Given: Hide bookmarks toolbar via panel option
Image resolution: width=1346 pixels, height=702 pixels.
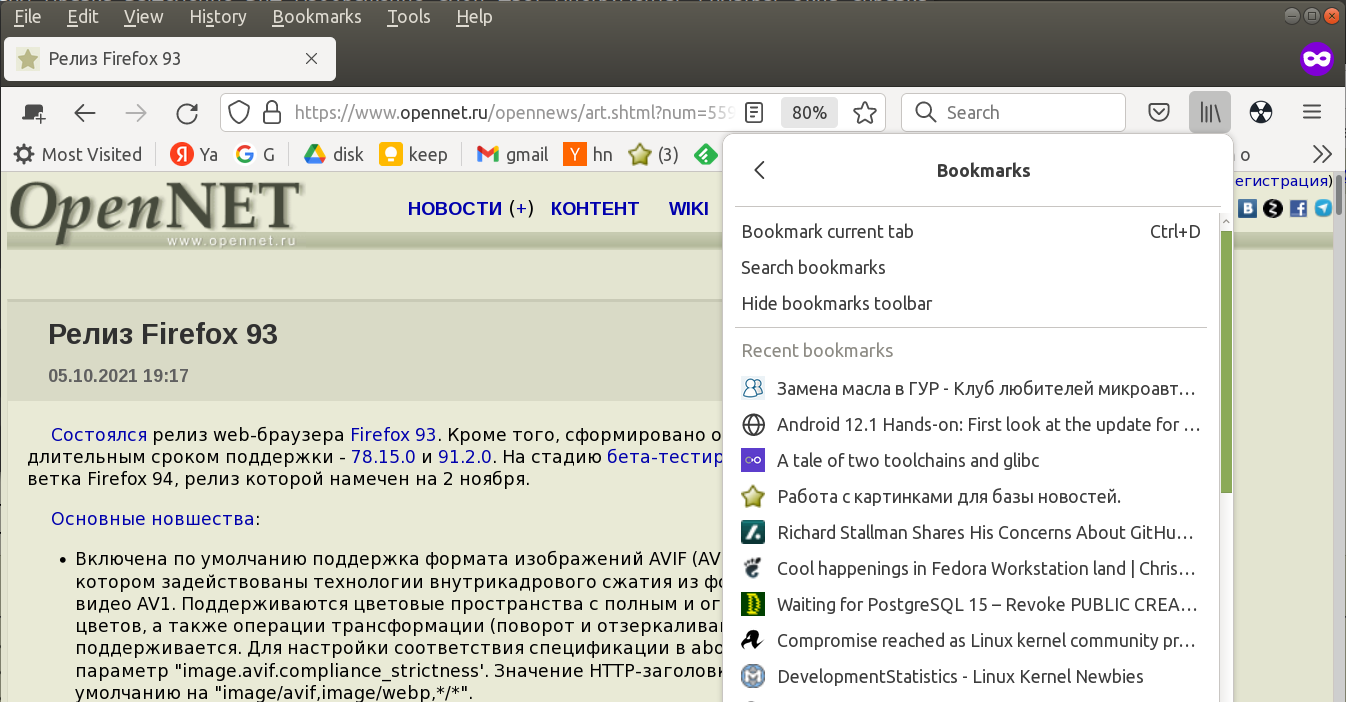Looking at the screenshot, I should [836, 303].
